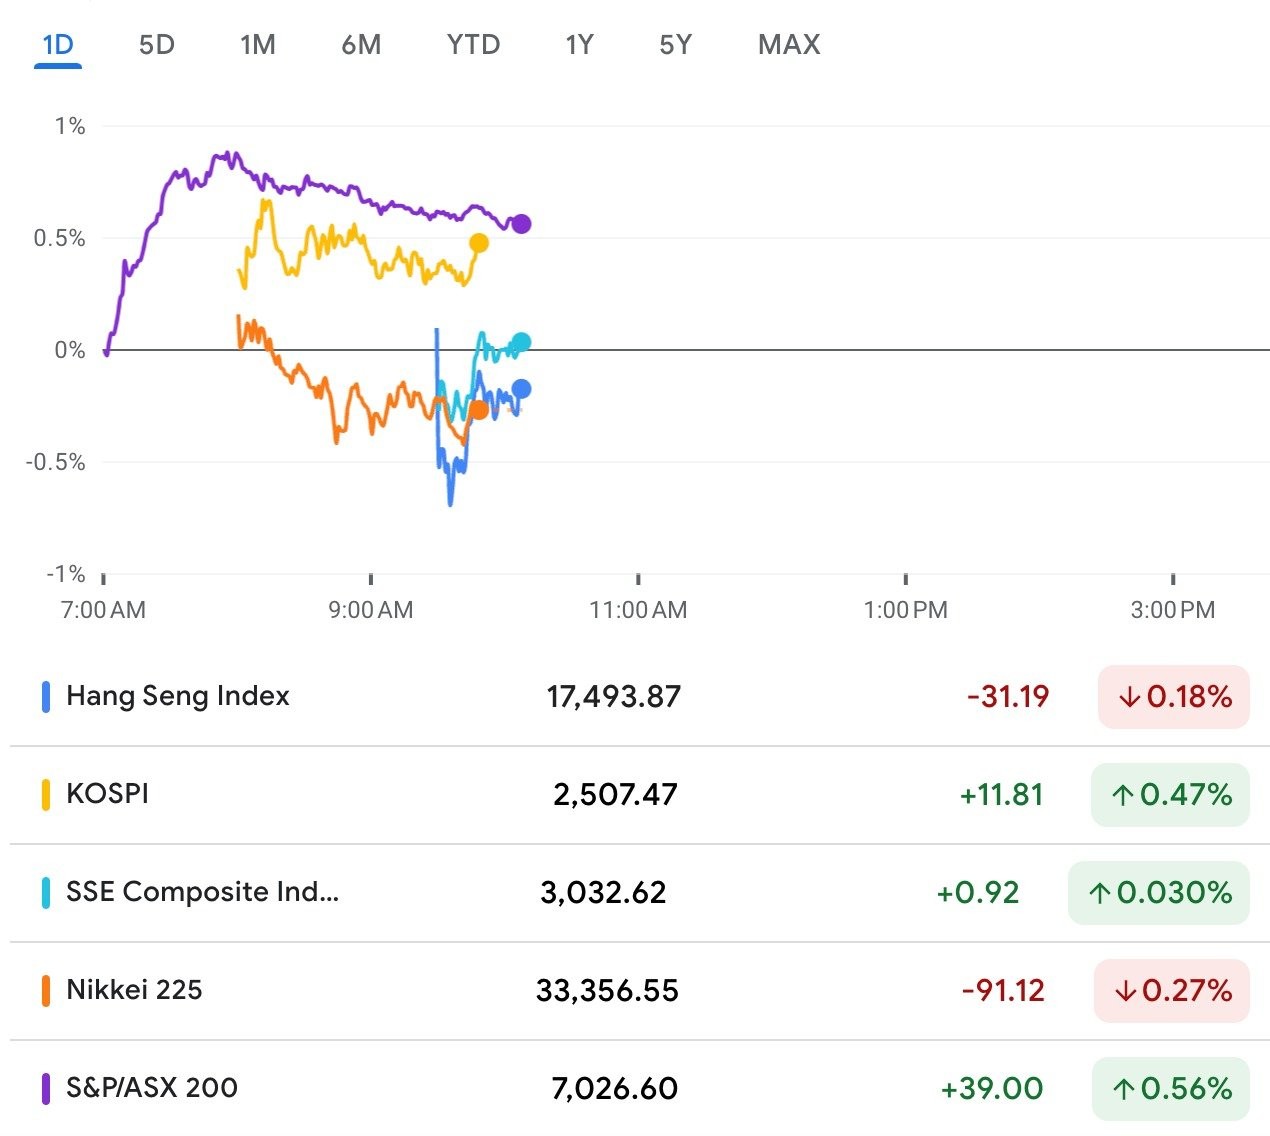Click the cyan SSE Composite chart endpoint dot

tap(521, 342)
